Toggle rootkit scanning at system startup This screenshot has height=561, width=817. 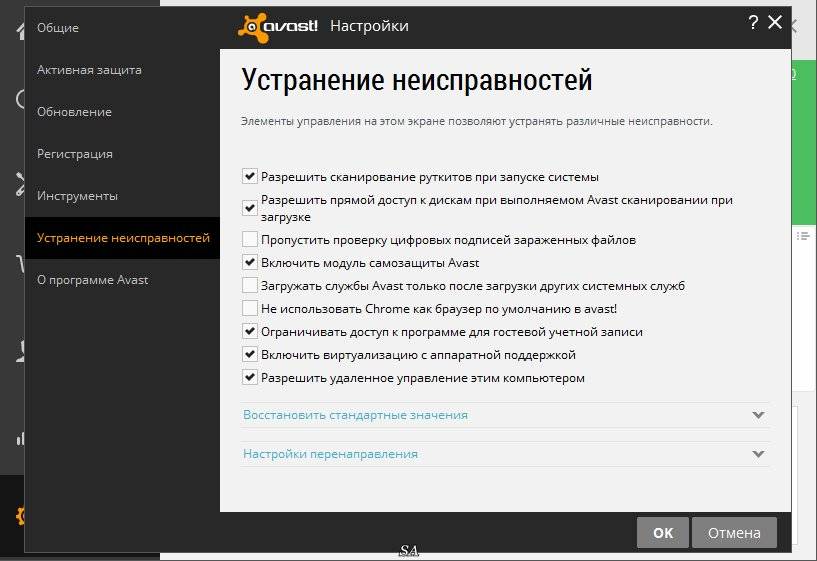(x=250, y=176)
